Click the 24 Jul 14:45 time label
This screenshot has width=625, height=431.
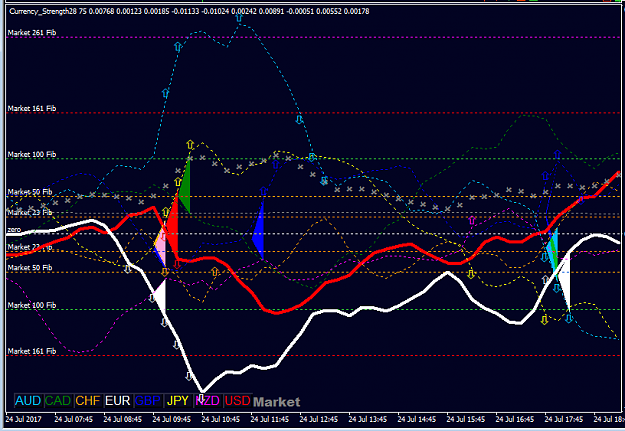coord(417,419)
